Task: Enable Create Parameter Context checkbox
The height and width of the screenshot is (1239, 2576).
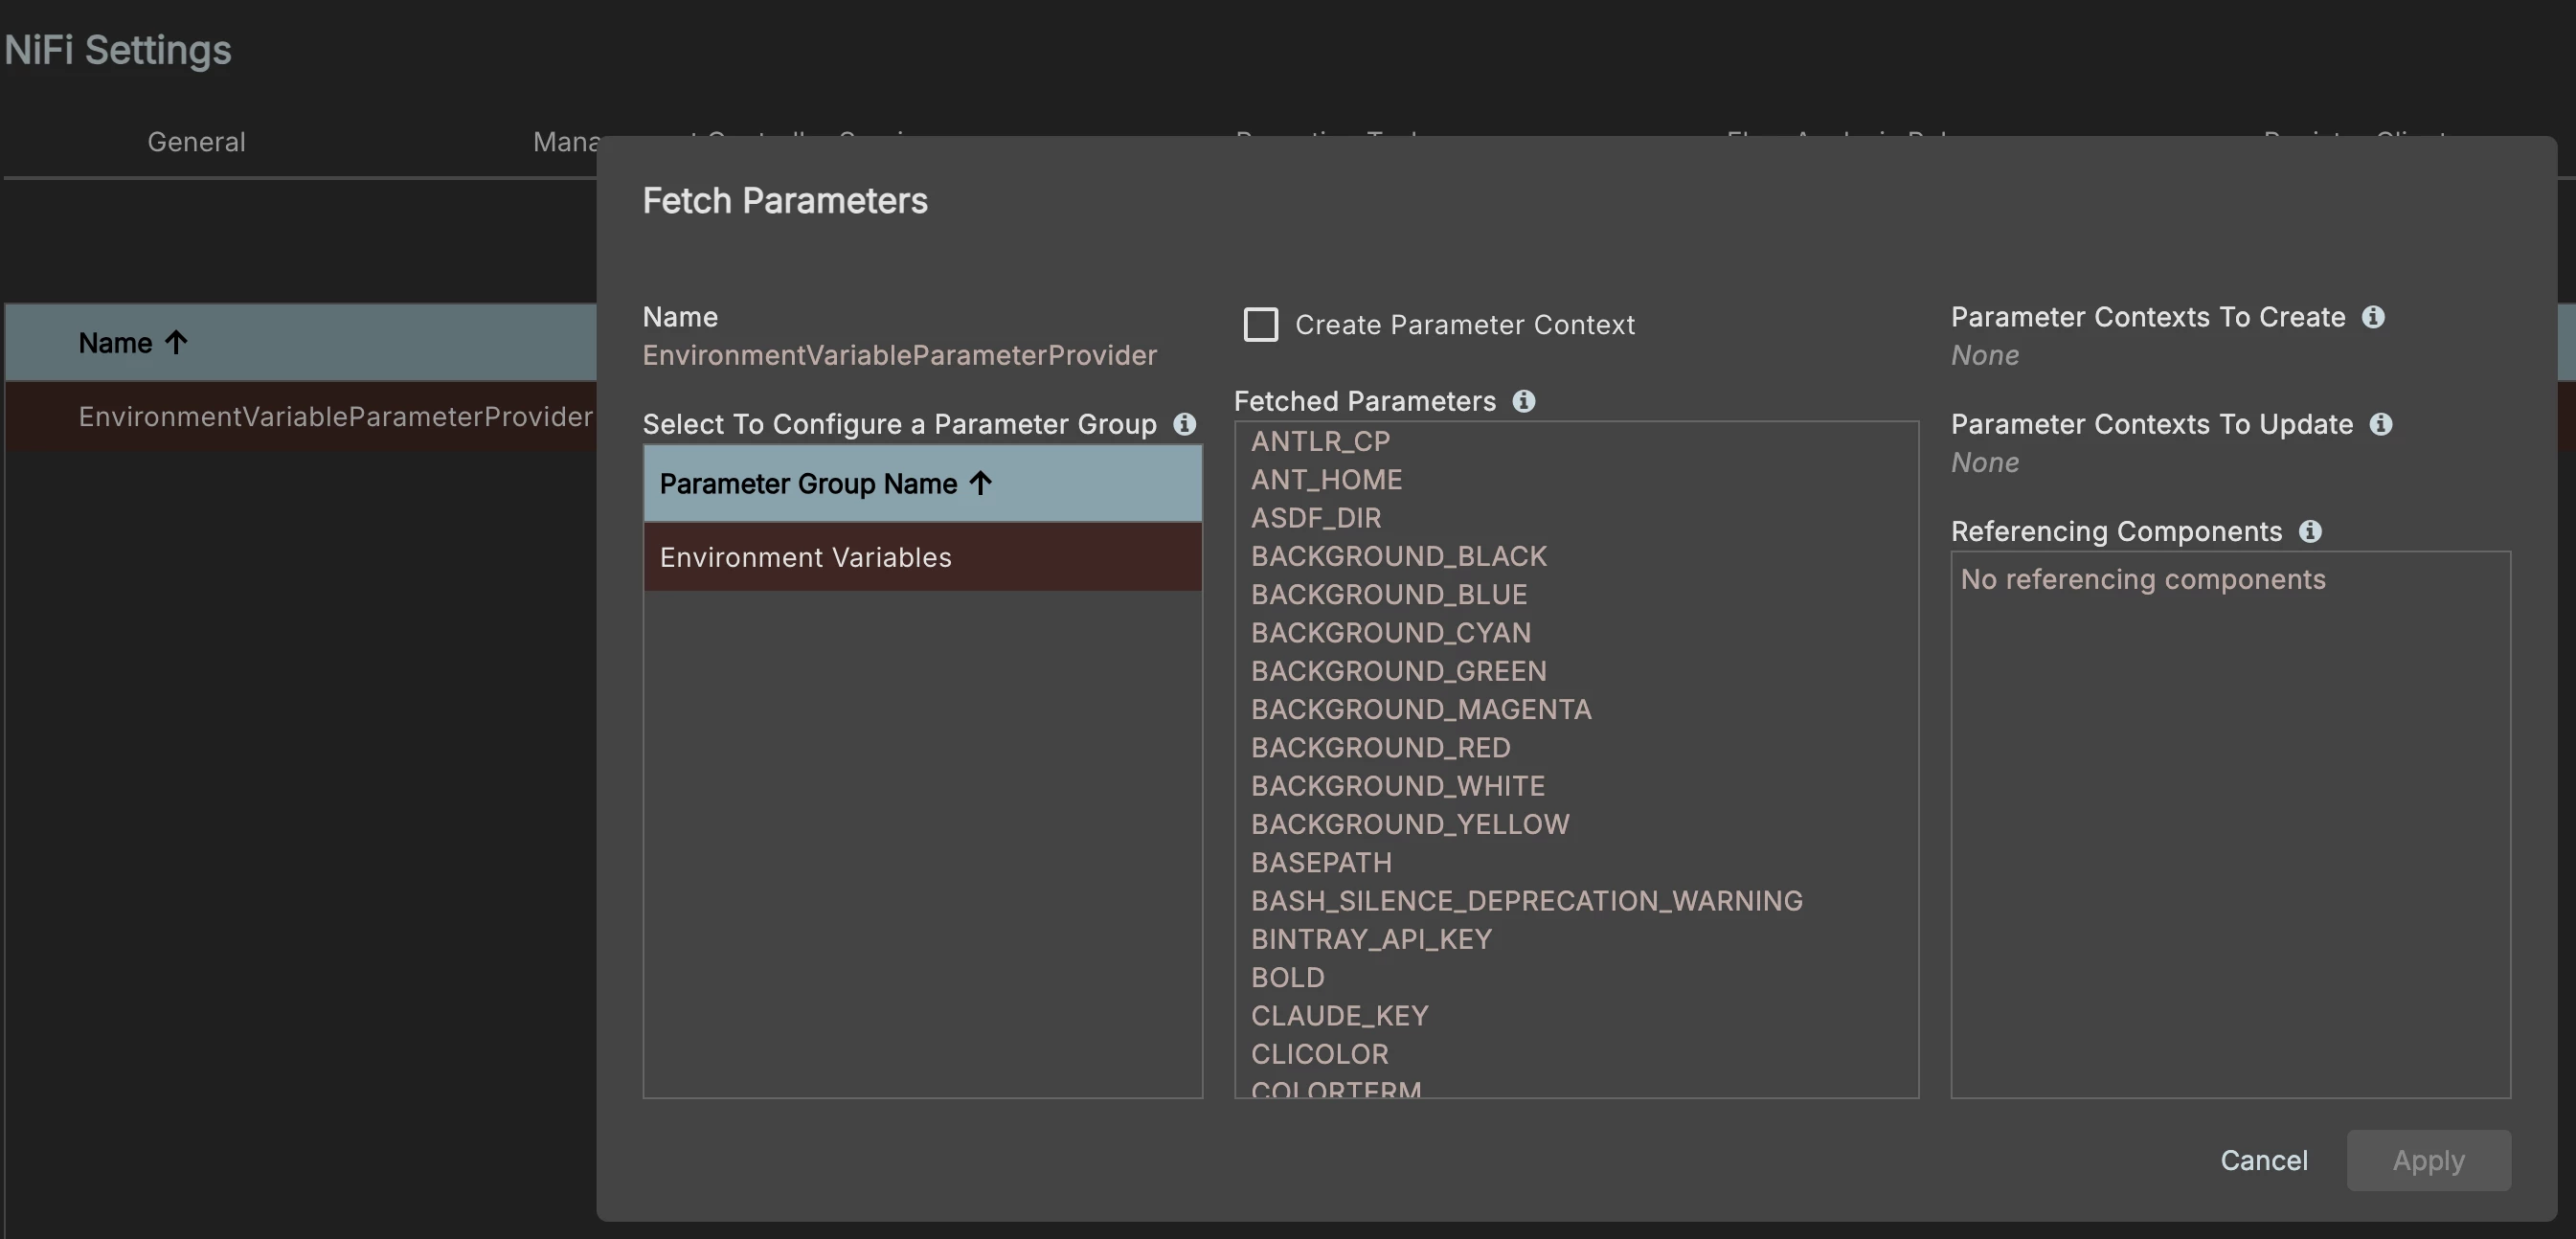Action: coord(1260,324)
